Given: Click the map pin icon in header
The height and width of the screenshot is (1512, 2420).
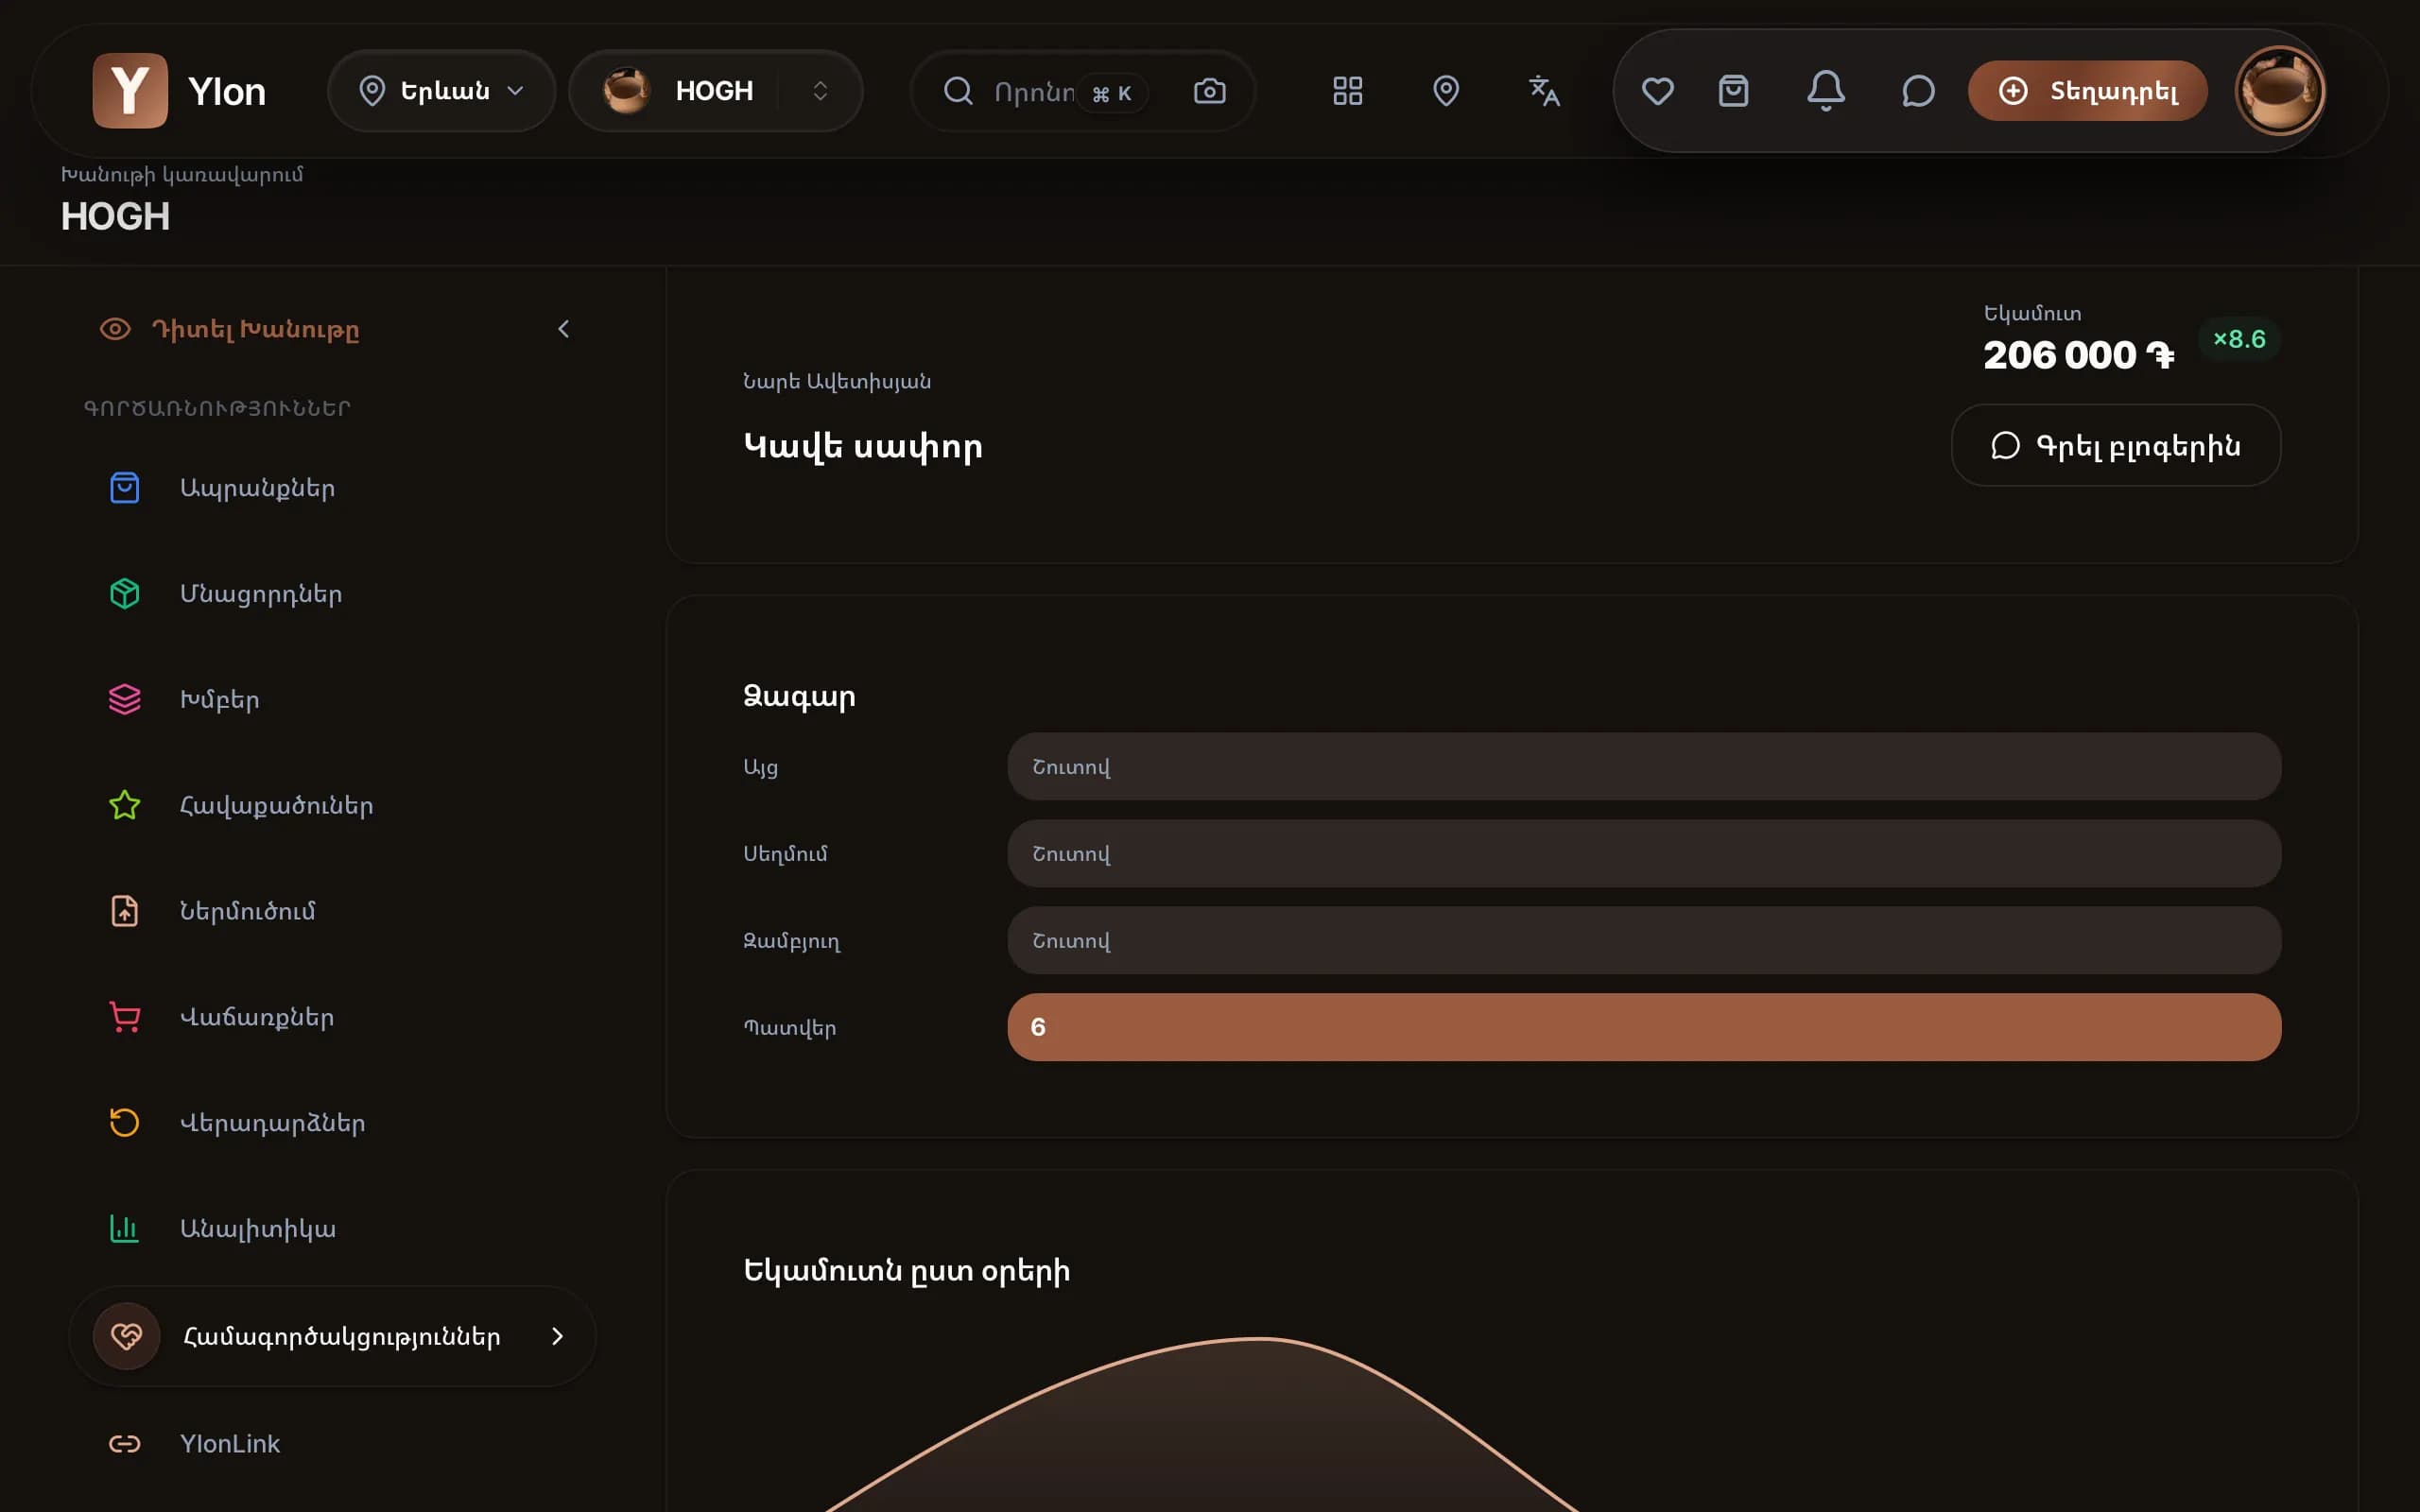Looking at the screenshot, I should point(1445,91).
